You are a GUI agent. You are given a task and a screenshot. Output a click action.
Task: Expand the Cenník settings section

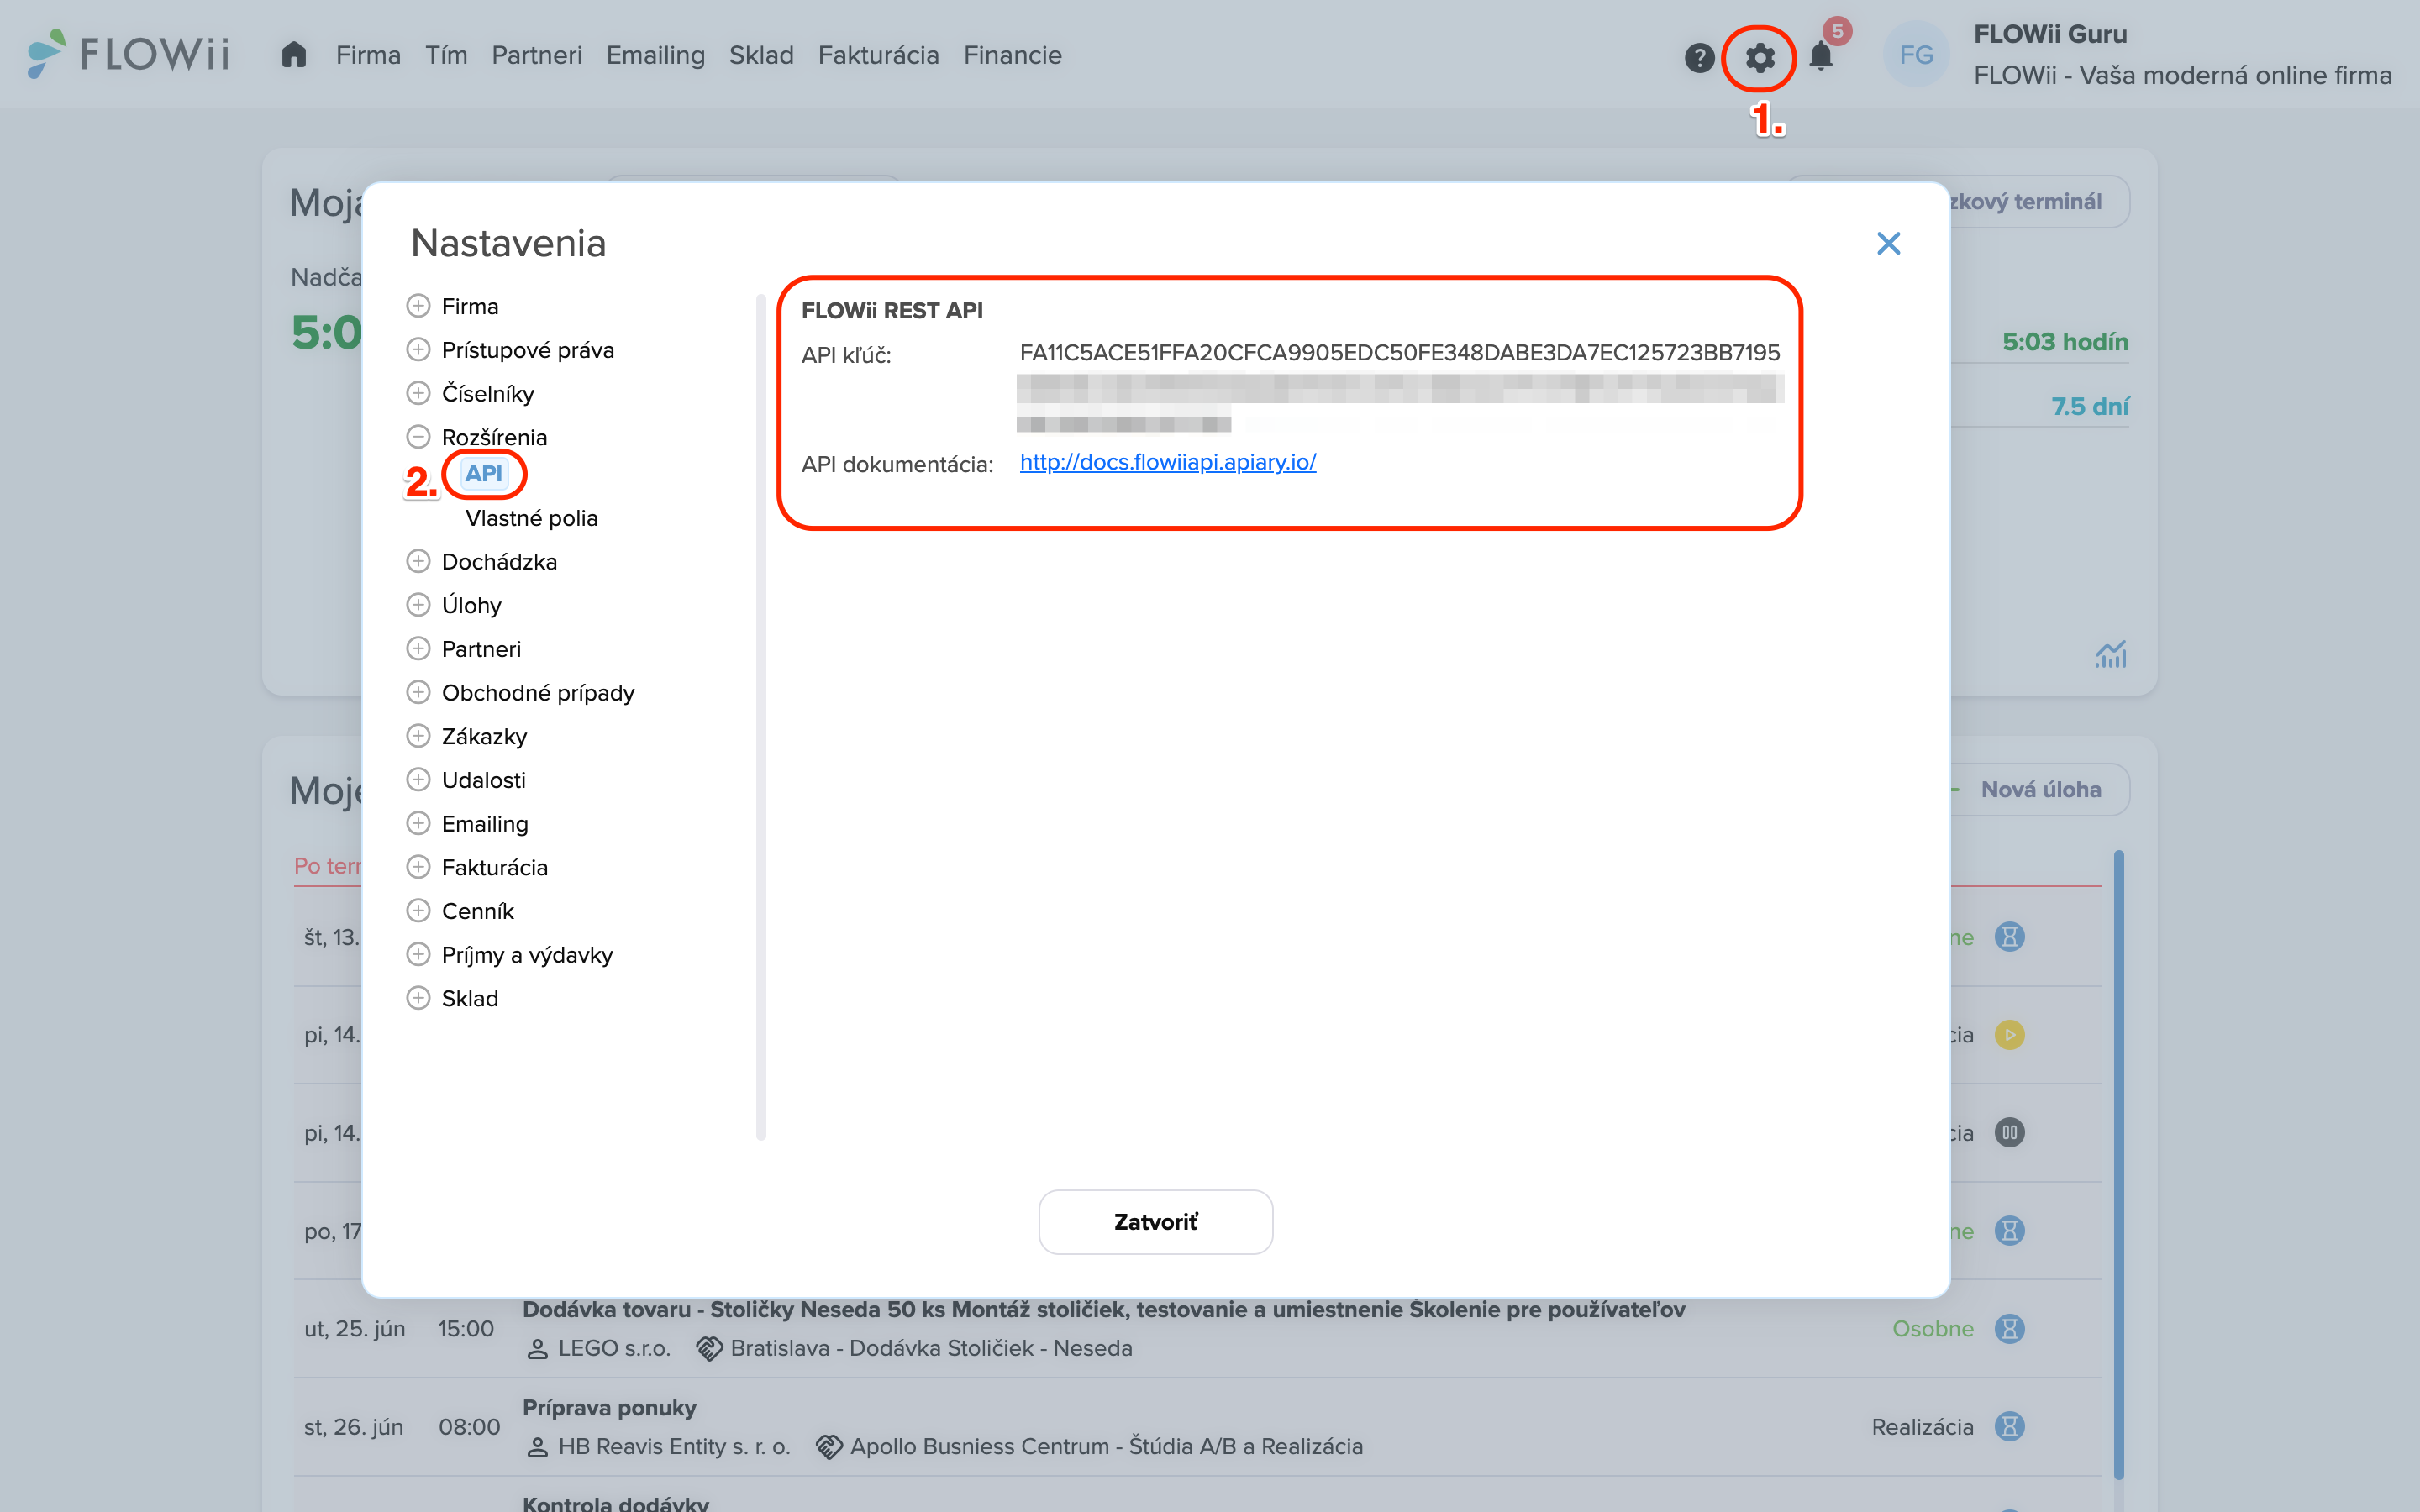[418, 911]
